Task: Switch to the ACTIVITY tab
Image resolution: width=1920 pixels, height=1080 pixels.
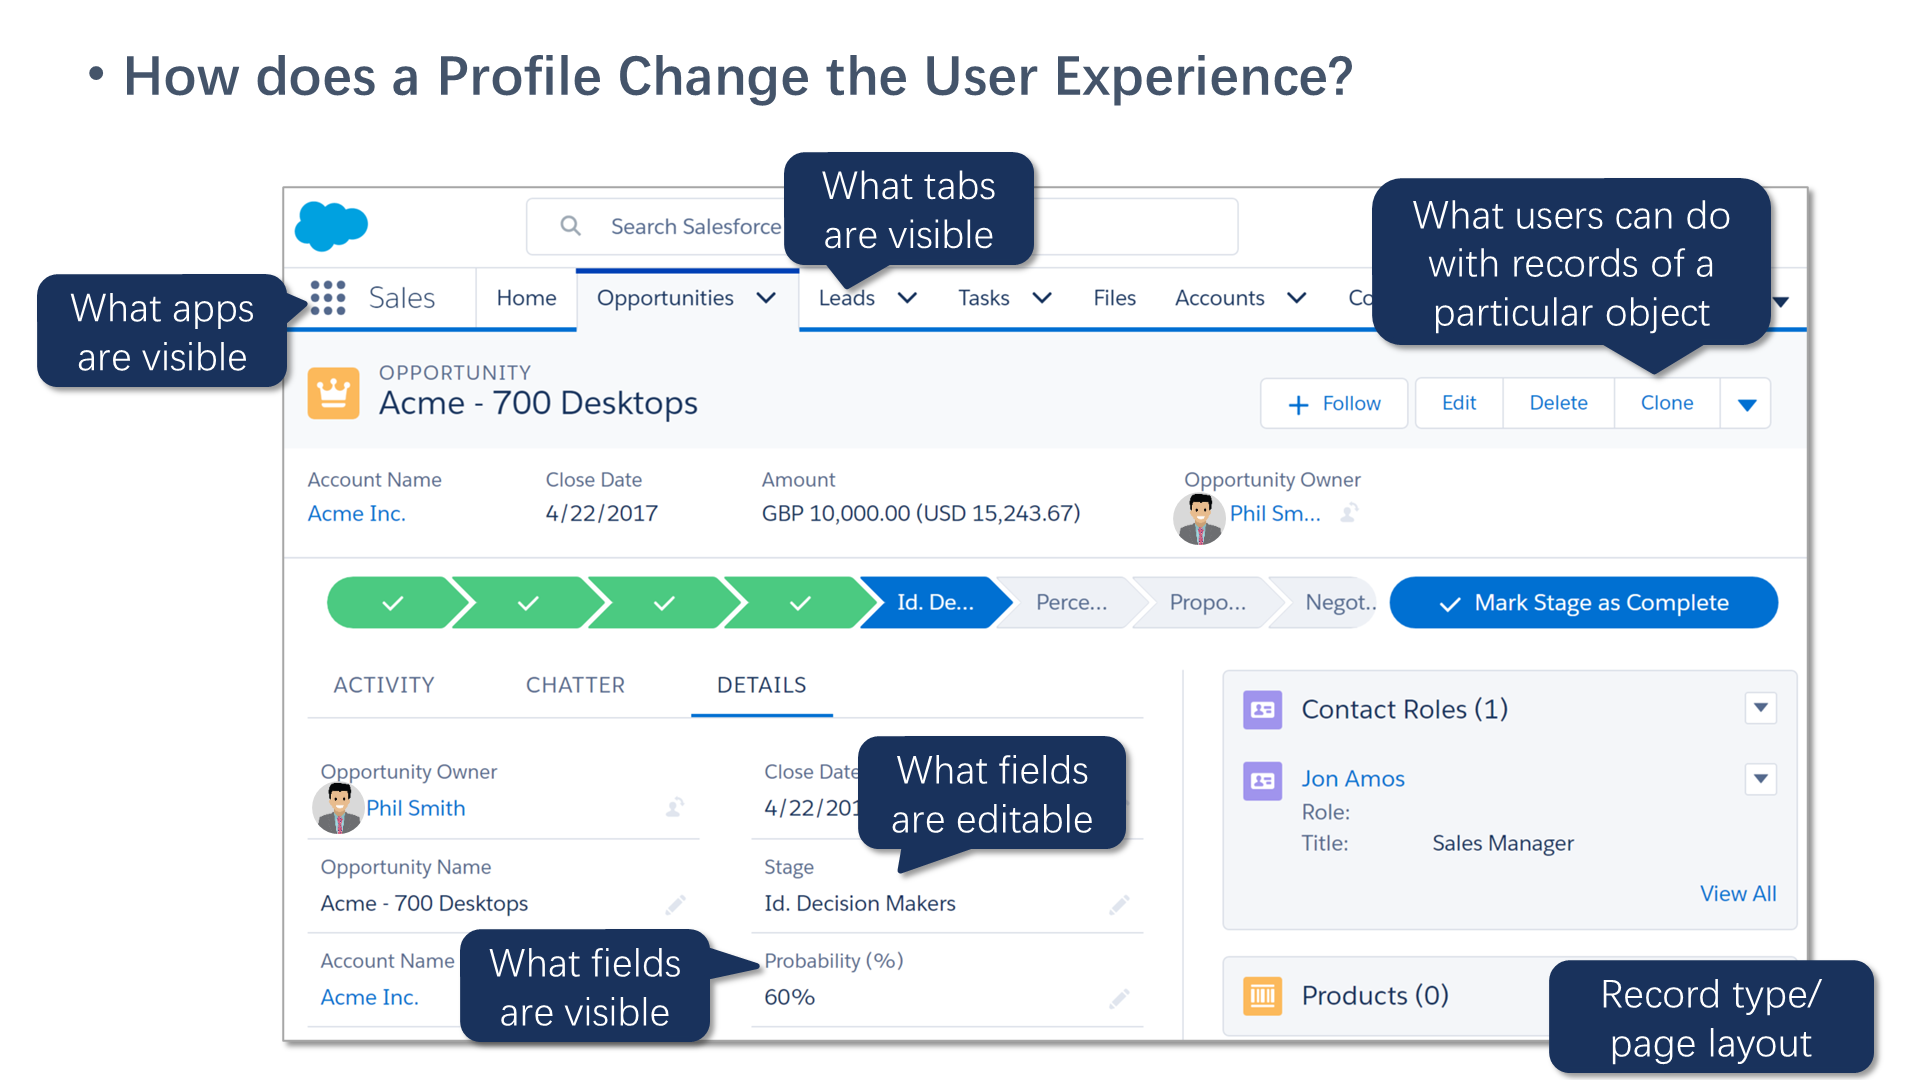Action: (384, 685)
